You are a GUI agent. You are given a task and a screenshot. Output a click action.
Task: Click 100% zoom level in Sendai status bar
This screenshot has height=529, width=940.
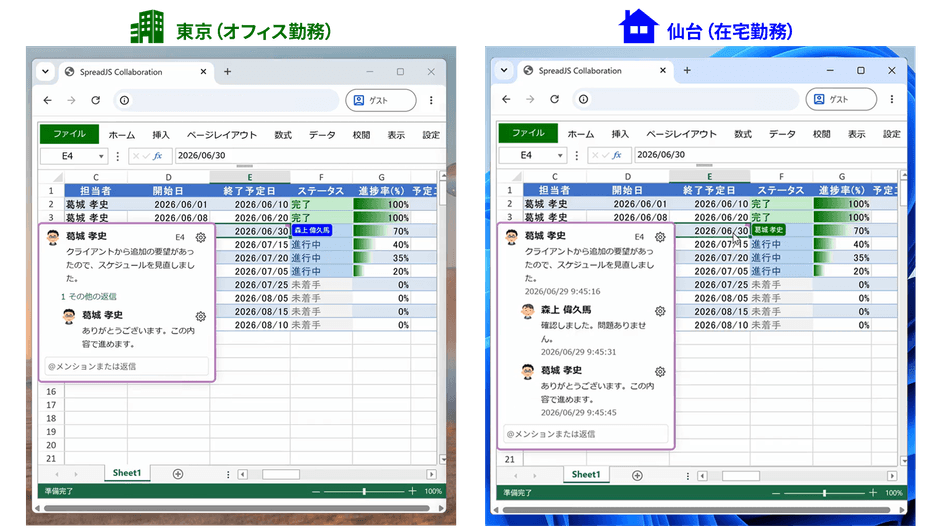894,493
